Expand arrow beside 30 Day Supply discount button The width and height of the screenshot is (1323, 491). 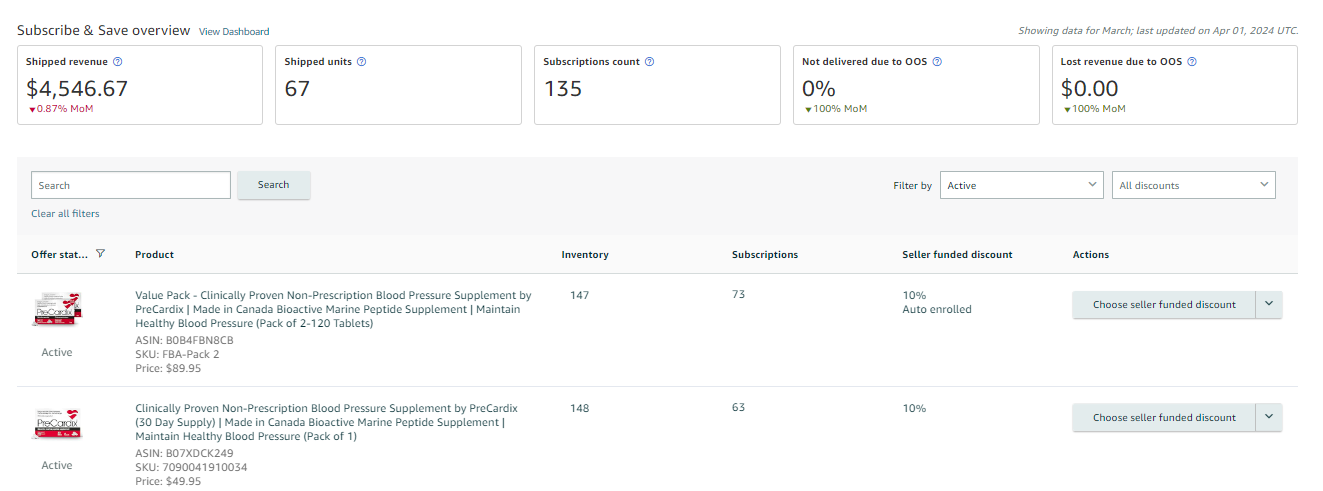(1268, 418)
